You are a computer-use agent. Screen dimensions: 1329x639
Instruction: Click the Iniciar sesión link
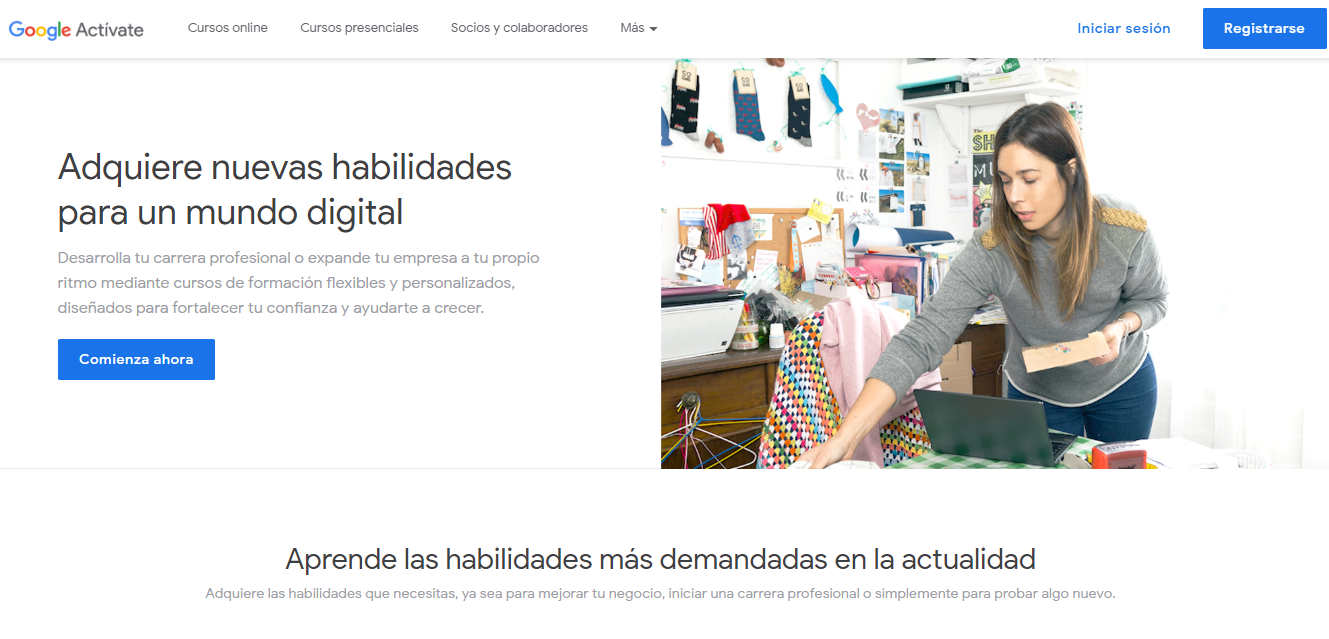1123,29
